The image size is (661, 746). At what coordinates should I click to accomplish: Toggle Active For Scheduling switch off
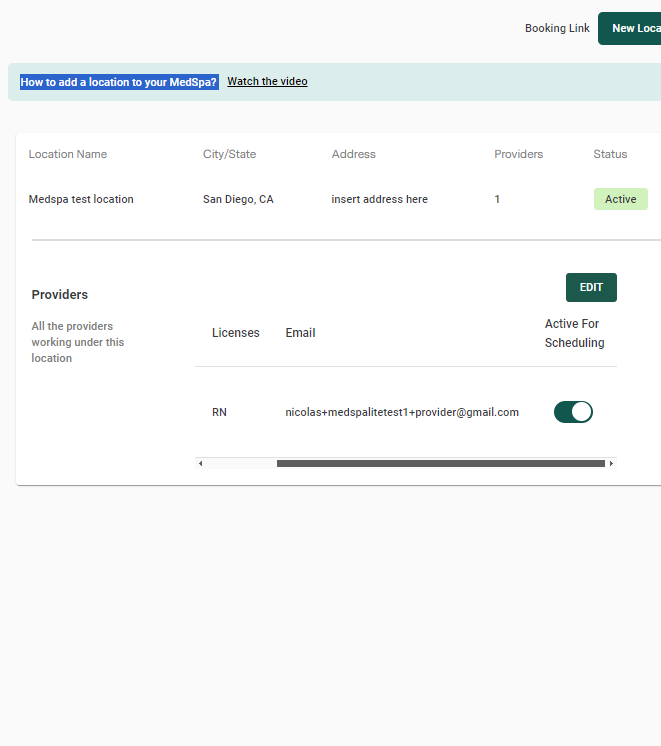(573, 412)
